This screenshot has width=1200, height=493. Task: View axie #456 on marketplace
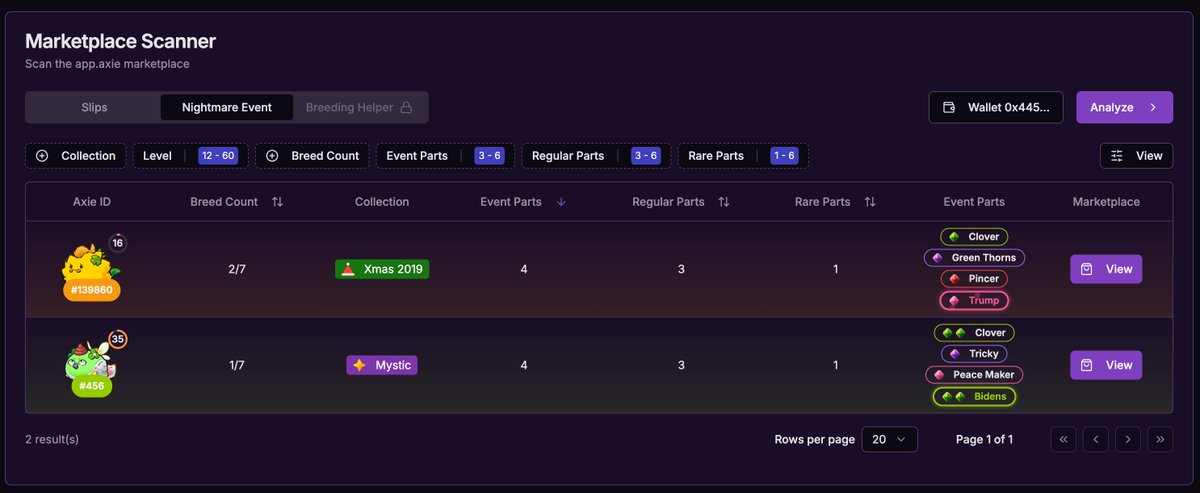pyautogui.click(x=1106, y=365)
